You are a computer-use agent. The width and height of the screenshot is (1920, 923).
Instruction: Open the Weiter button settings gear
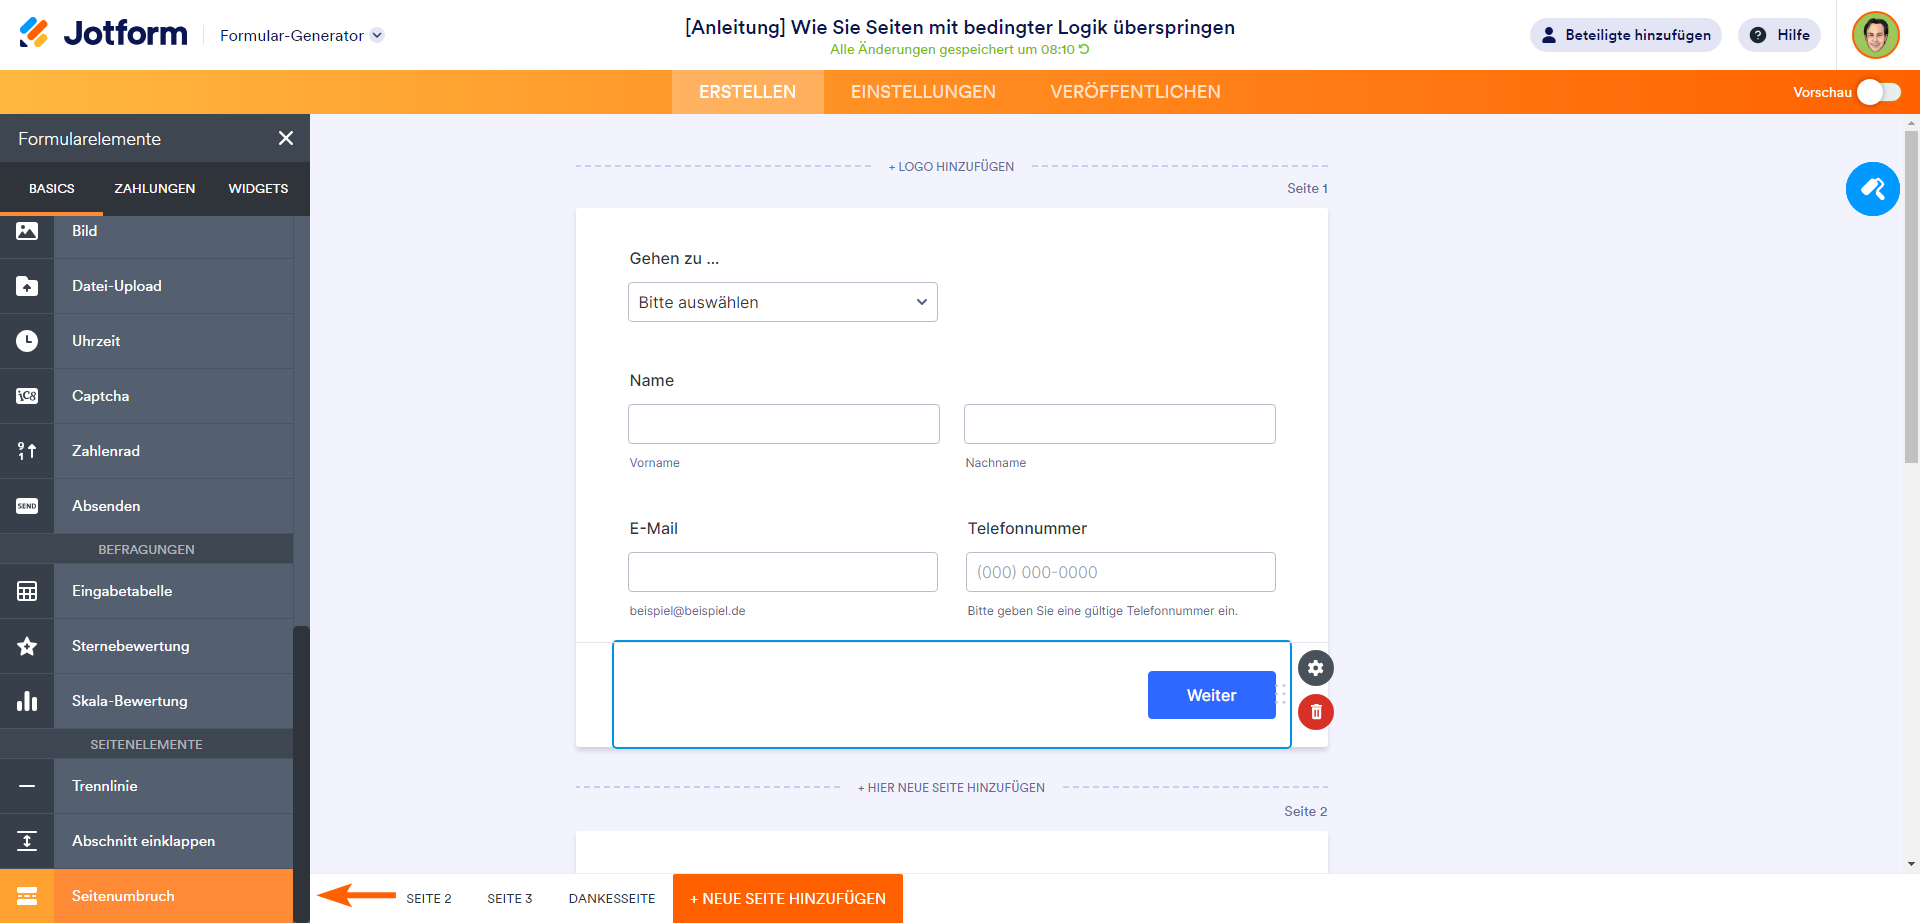click(x=1315, y=668)
